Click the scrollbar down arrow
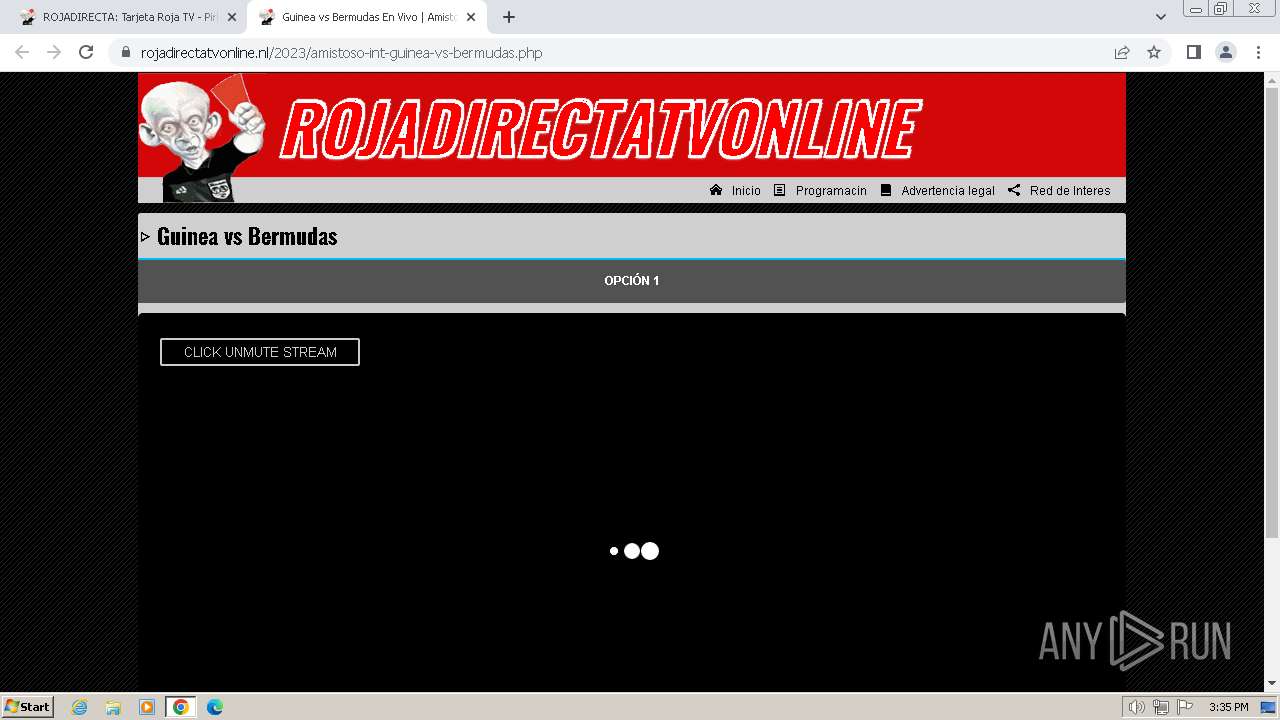The image size is (1280, 720). pos(1272,684)
